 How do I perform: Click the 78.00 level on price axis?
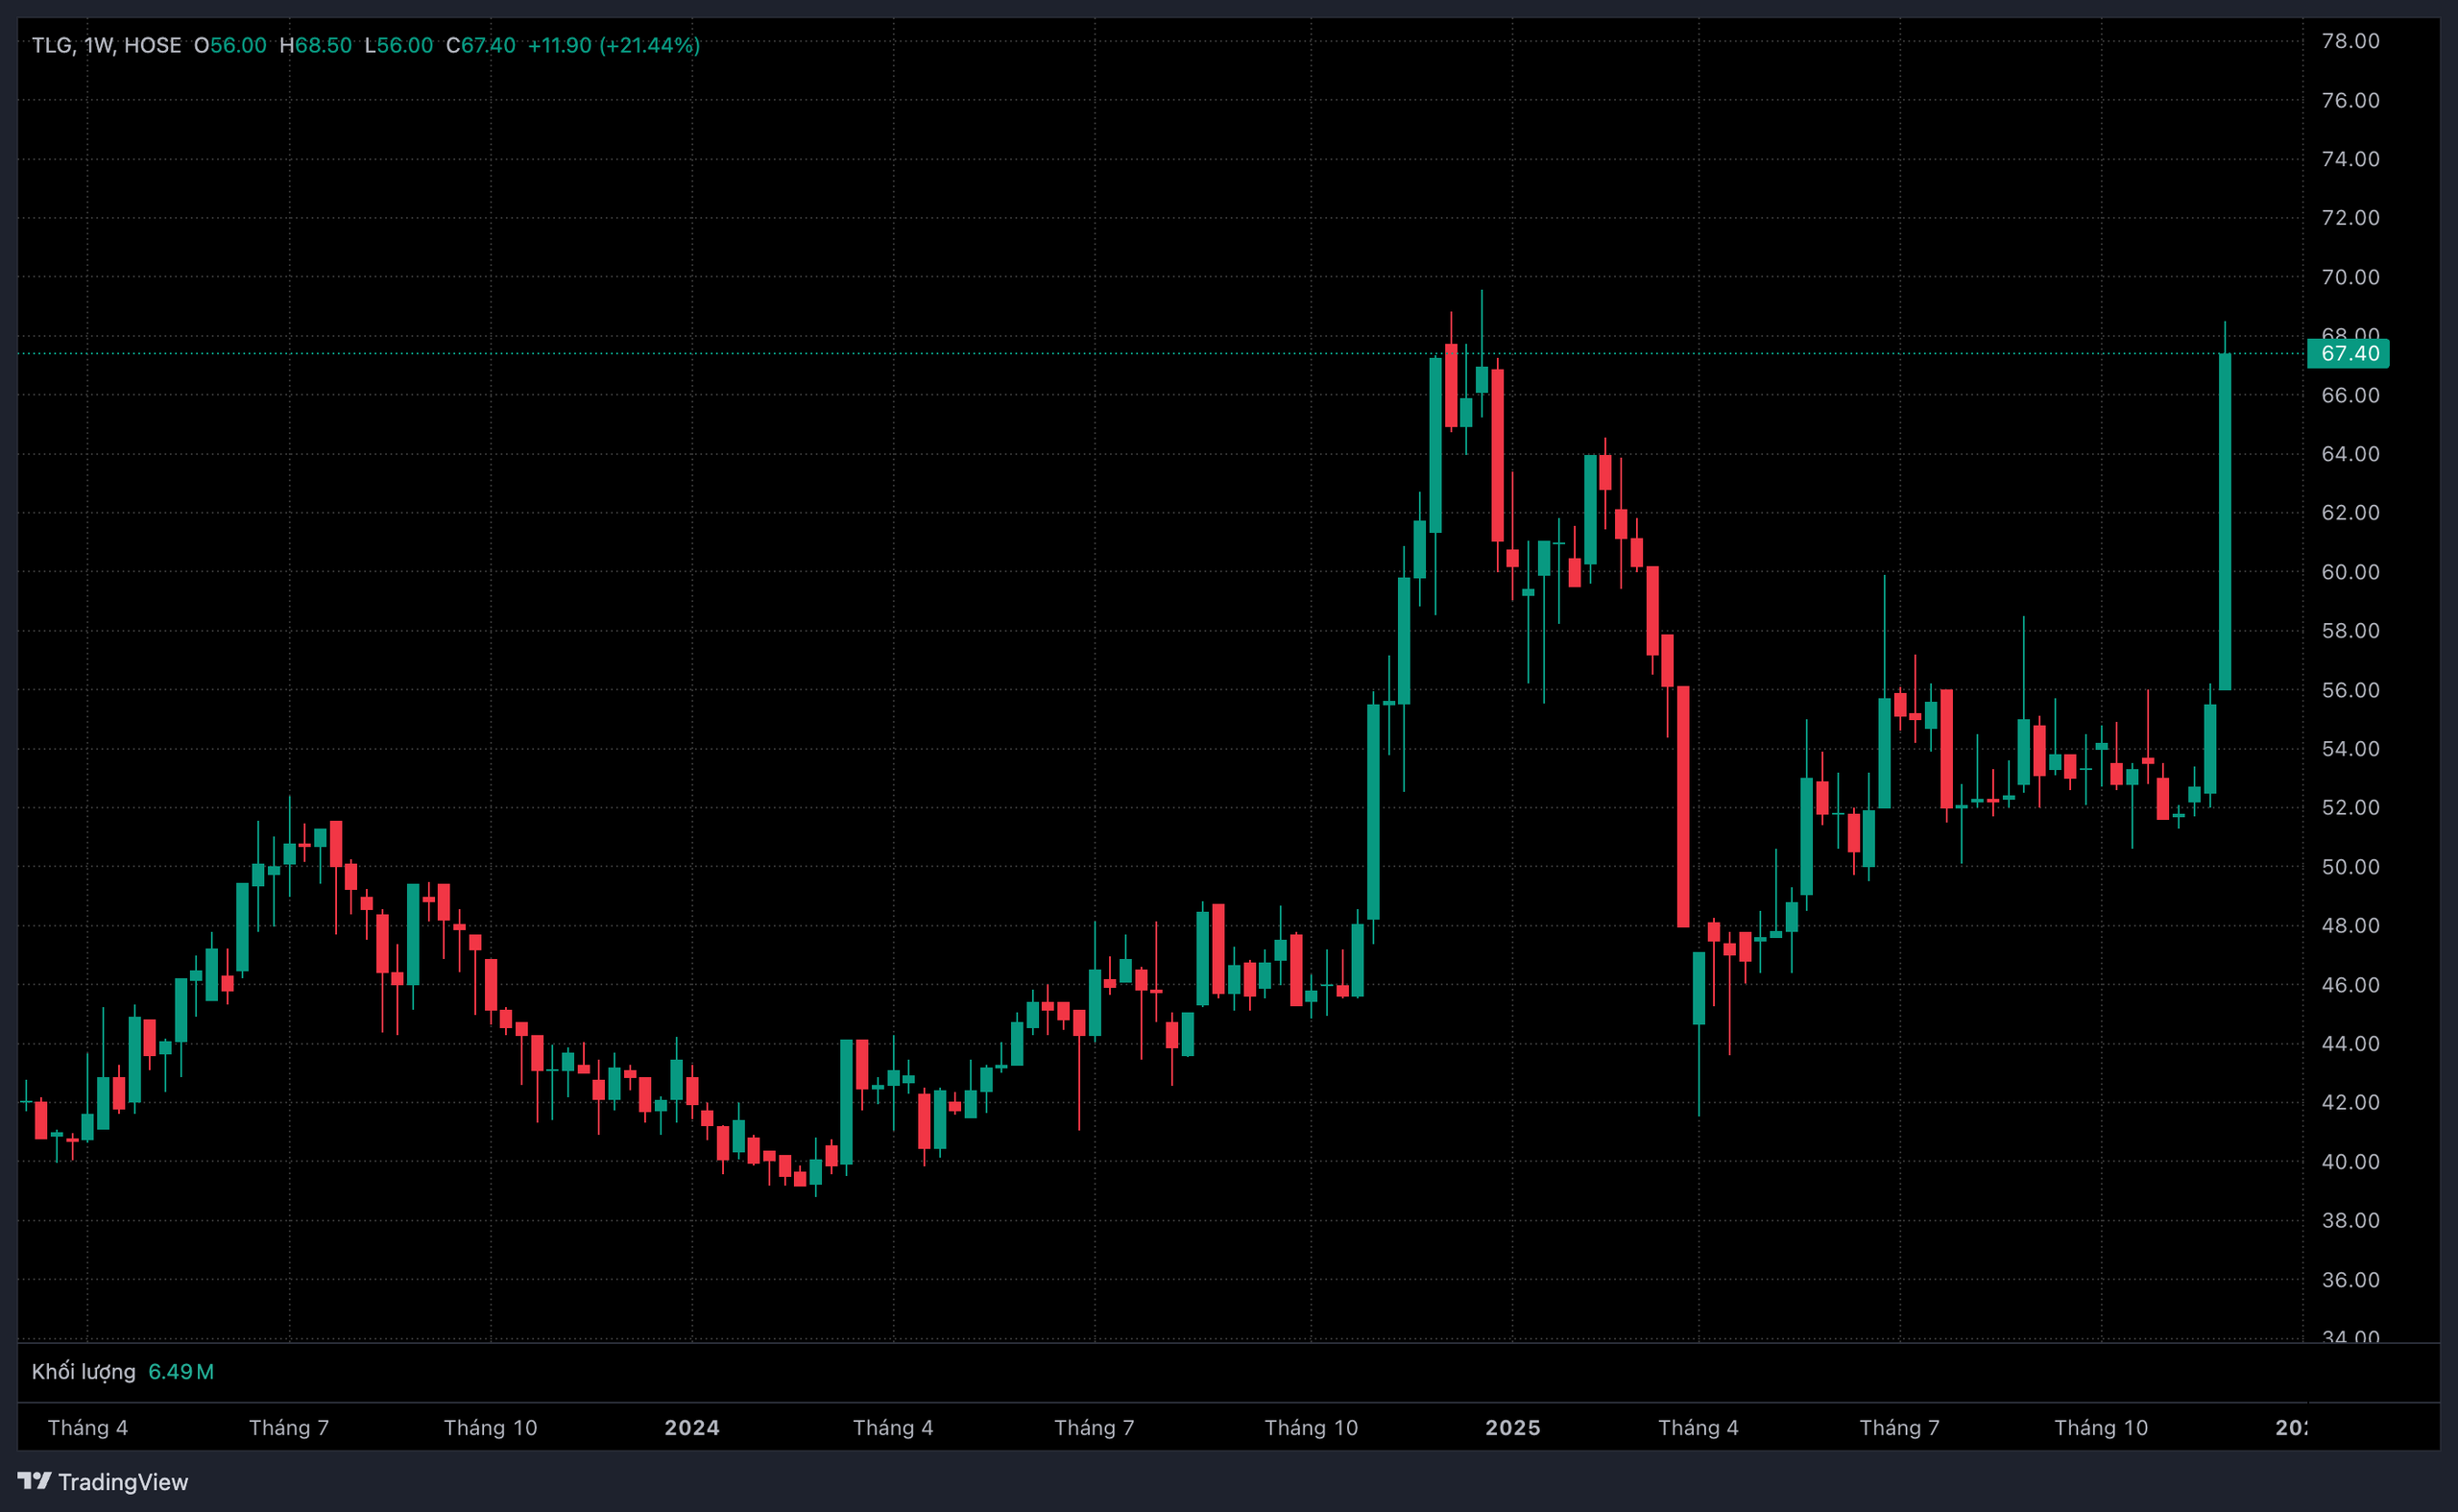[x=2350, y=41]
